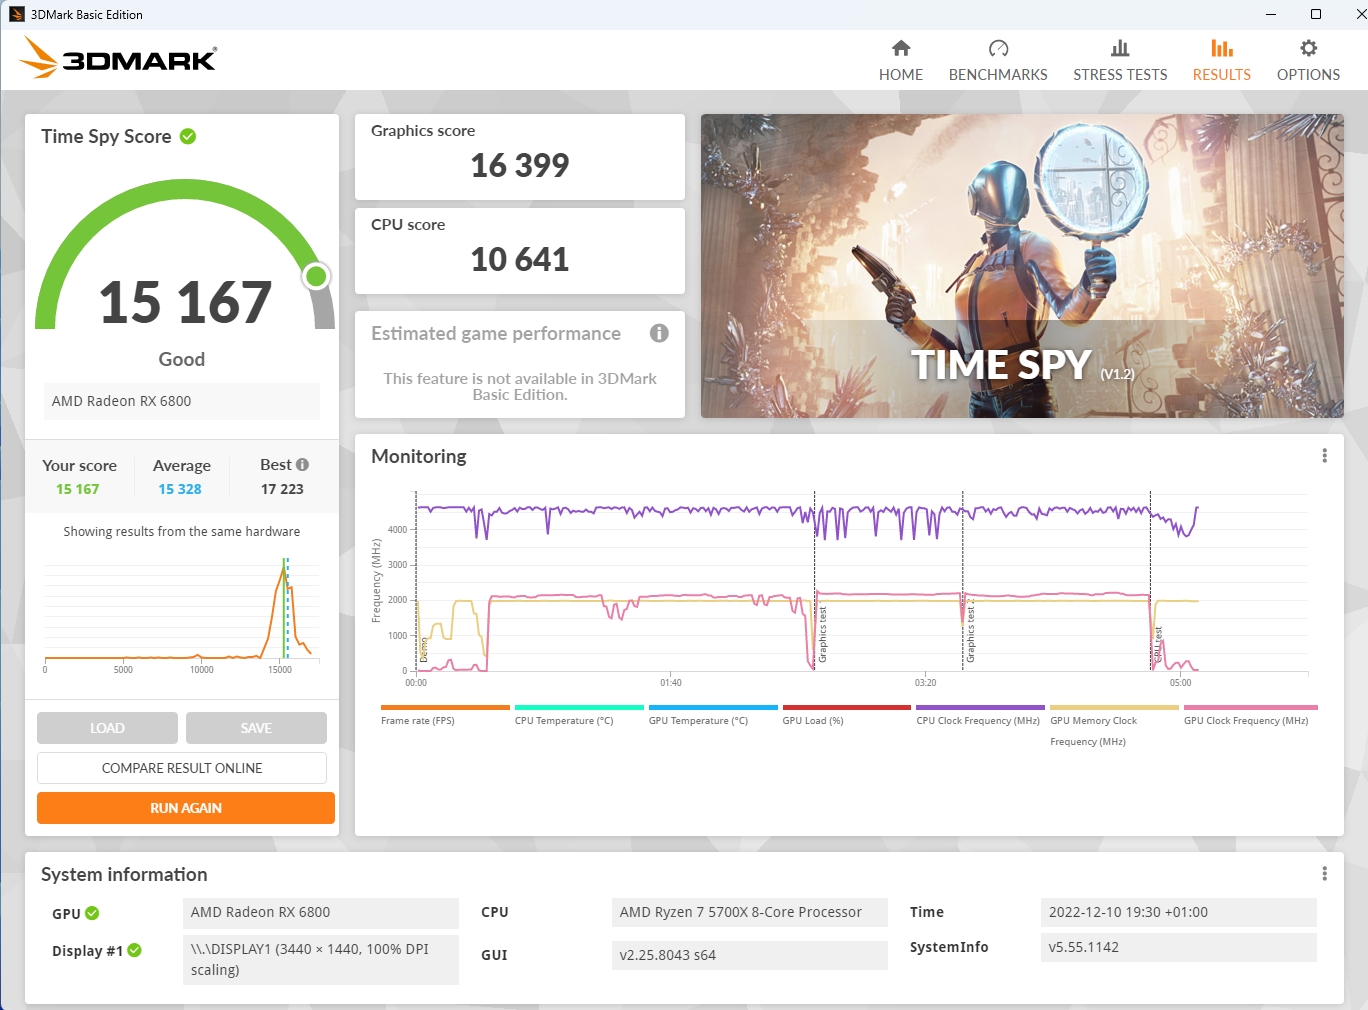Toggle GPU Memory Clock Frequency legend
Viewport: 1368px width, 1010px height.
pyautogui.click(x=1114, y=707)
